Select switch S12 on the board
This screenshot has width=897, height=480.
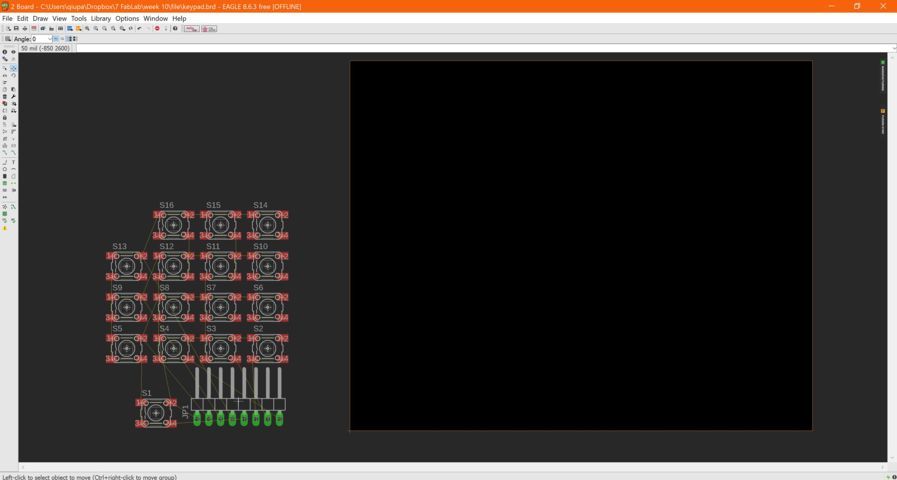click(173, 265)
